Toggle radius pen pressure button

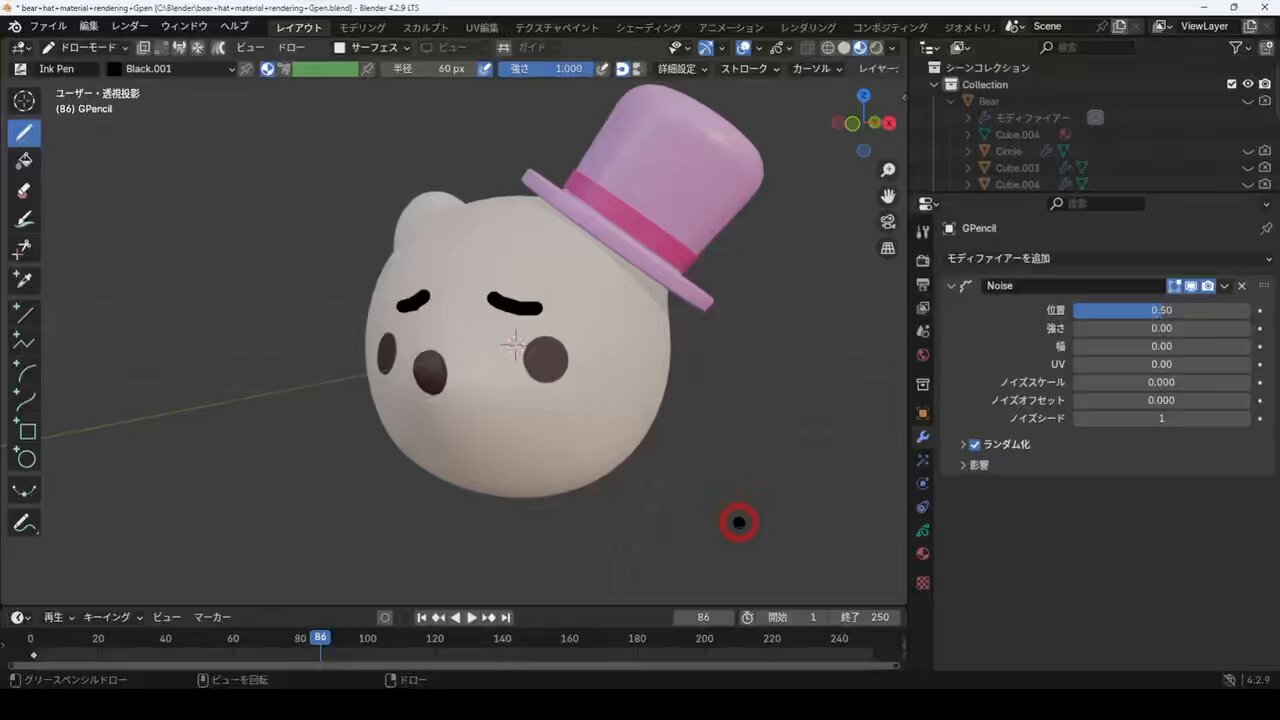click(485, 69)
